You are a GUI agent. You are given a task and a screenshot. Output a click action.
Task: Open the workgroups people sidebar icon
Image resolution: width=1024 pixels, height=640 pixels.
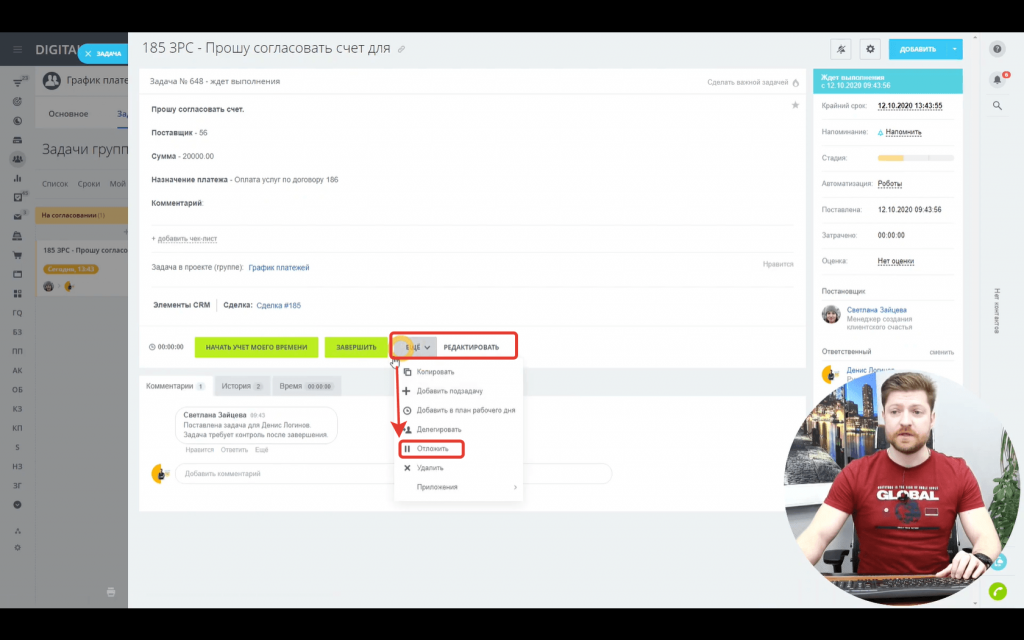pos(18,159)
